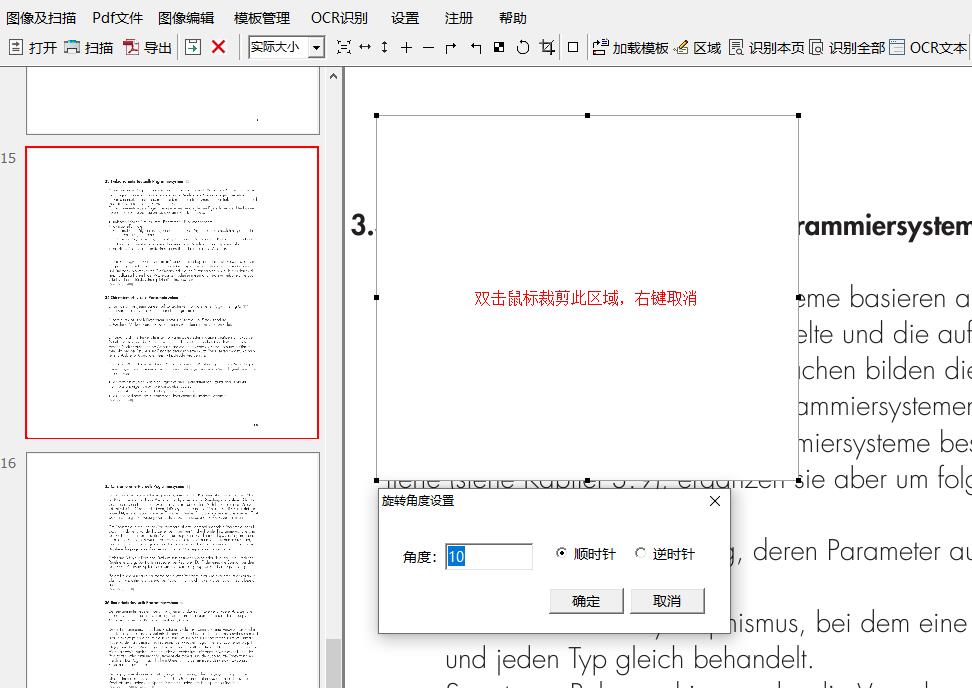Open the 模板管理 menu
The height and width of the screenshot is (688, 972).
[x=262, y=18]
